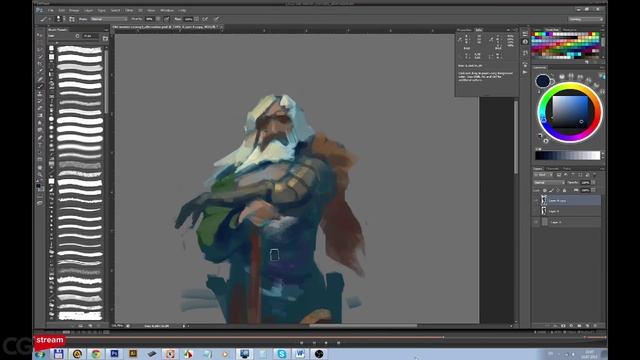Screen dimensions: 640x360
Task: Open the layer Opacity dropdown arrow
Action: coord(593,182)
